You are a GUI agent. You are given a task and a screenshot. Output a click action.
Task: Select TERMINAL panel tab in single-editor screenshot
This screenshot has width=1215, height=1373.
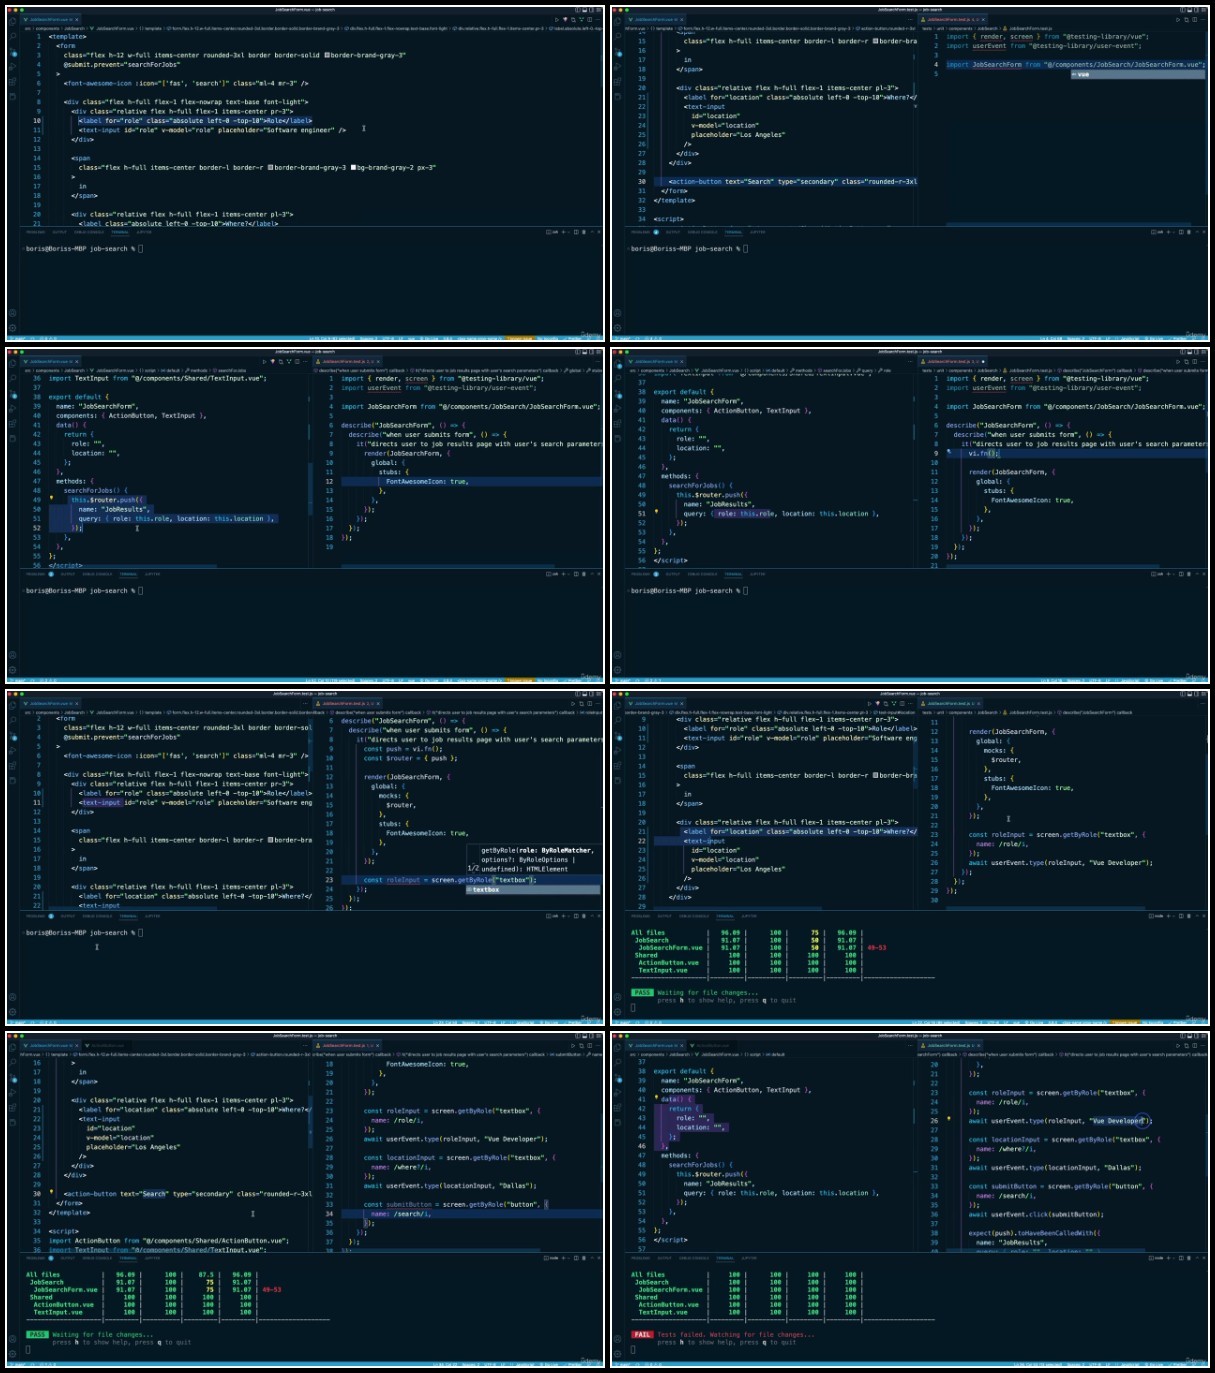119,231
